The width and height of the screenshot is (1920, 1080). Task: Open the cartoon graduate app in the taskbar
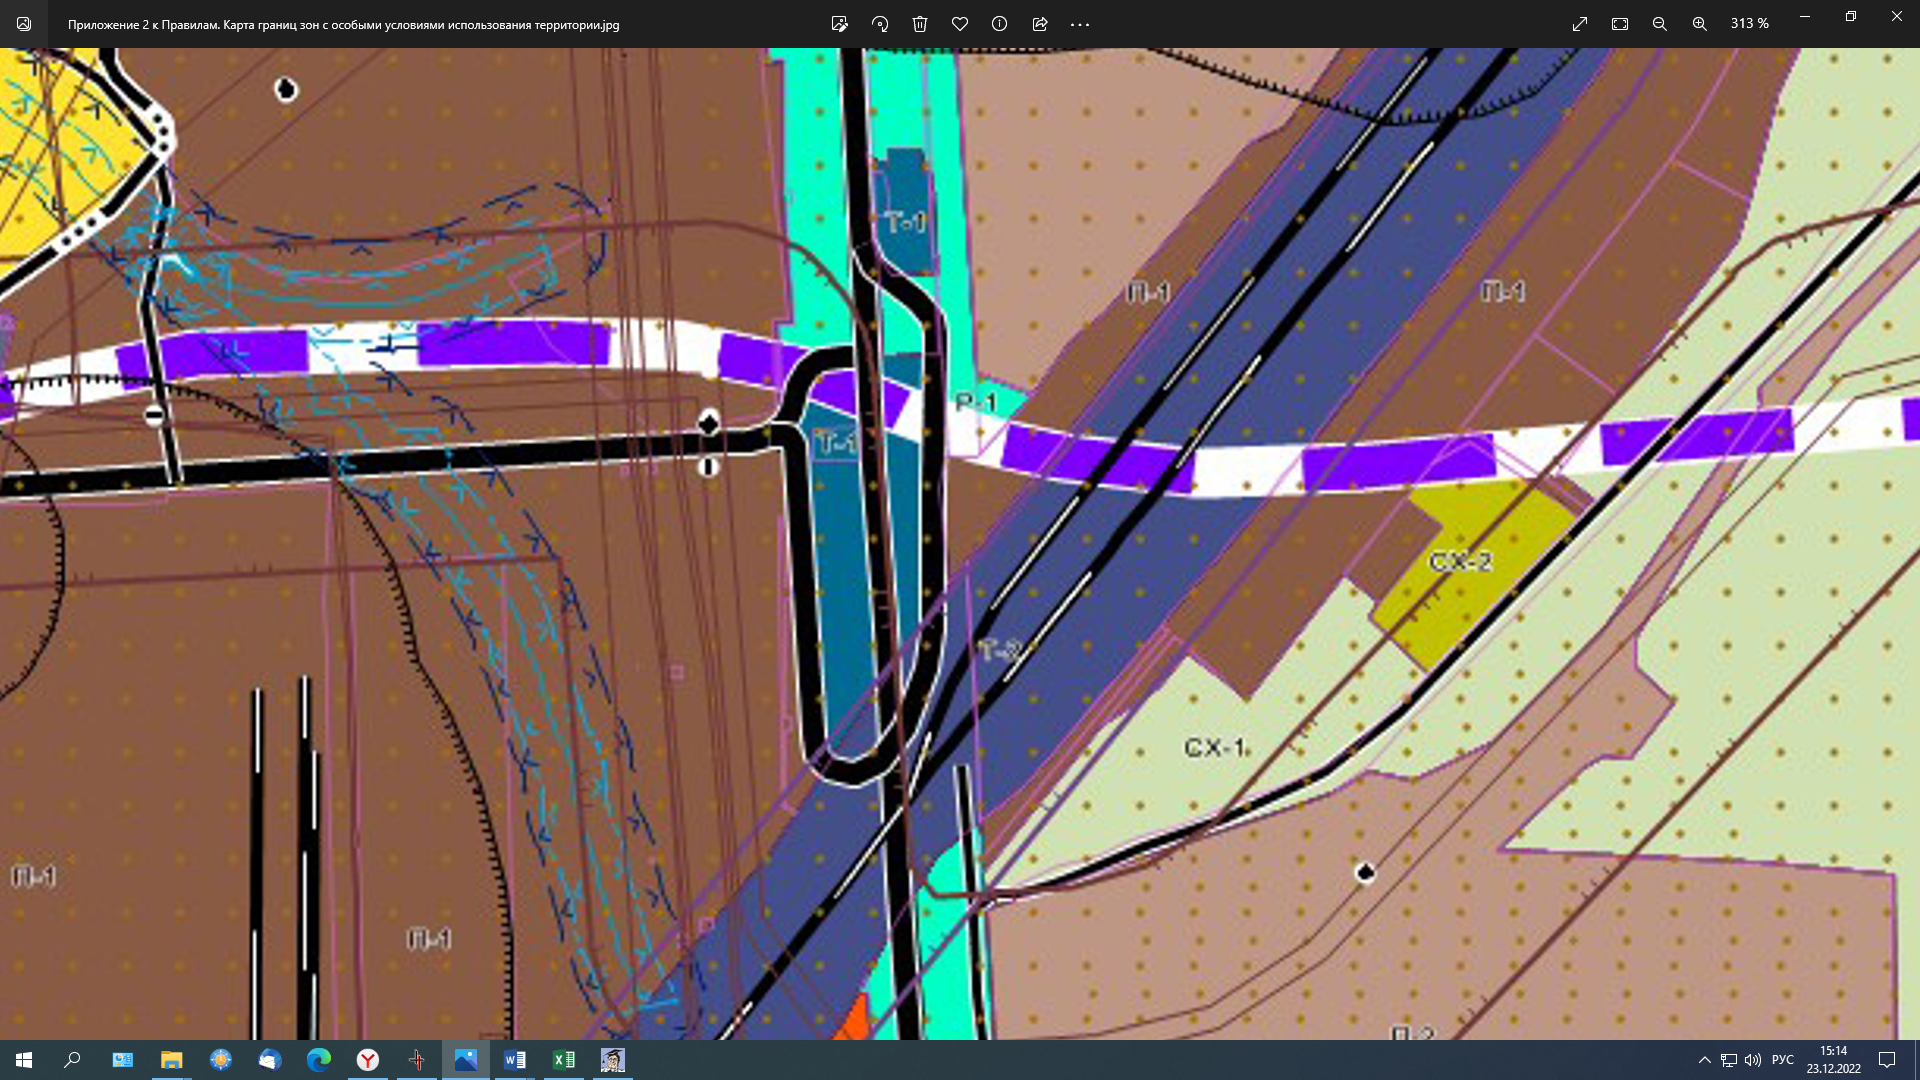613,1060
